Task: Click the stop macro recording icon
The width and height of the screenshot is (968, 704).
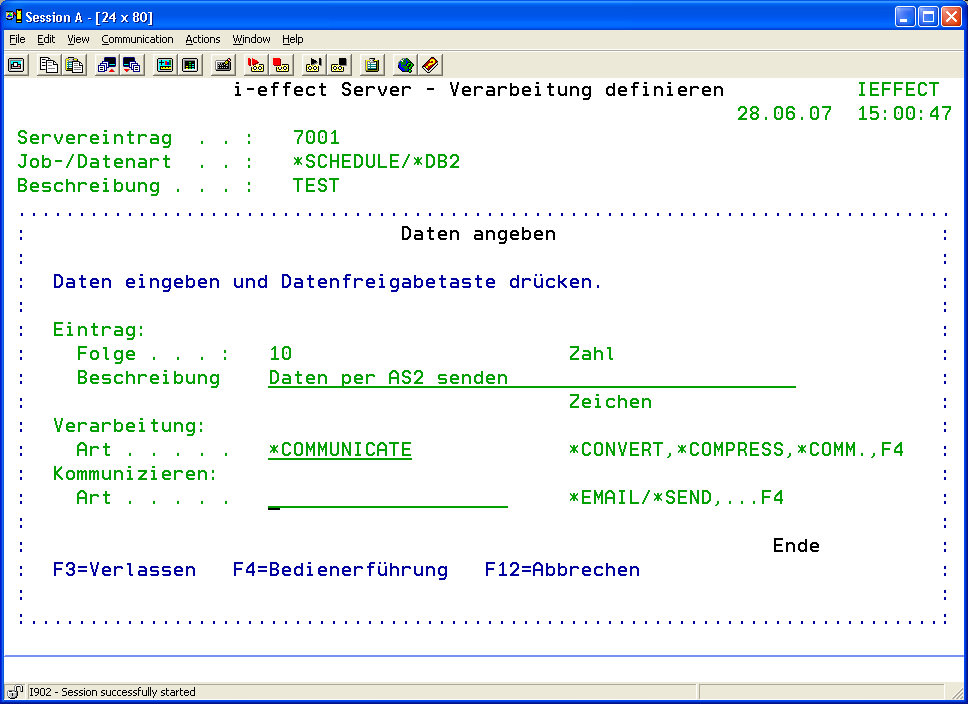Action: pos(281,65)
